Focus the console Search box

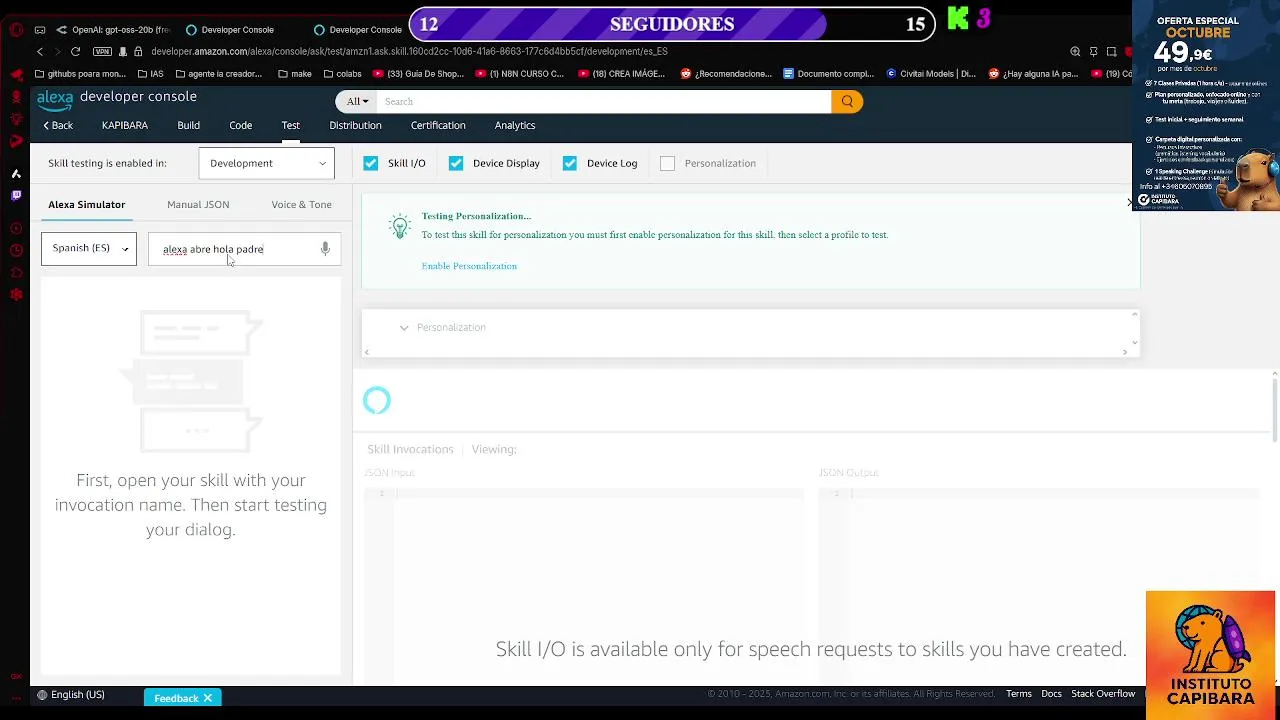(x=604, y=101)
